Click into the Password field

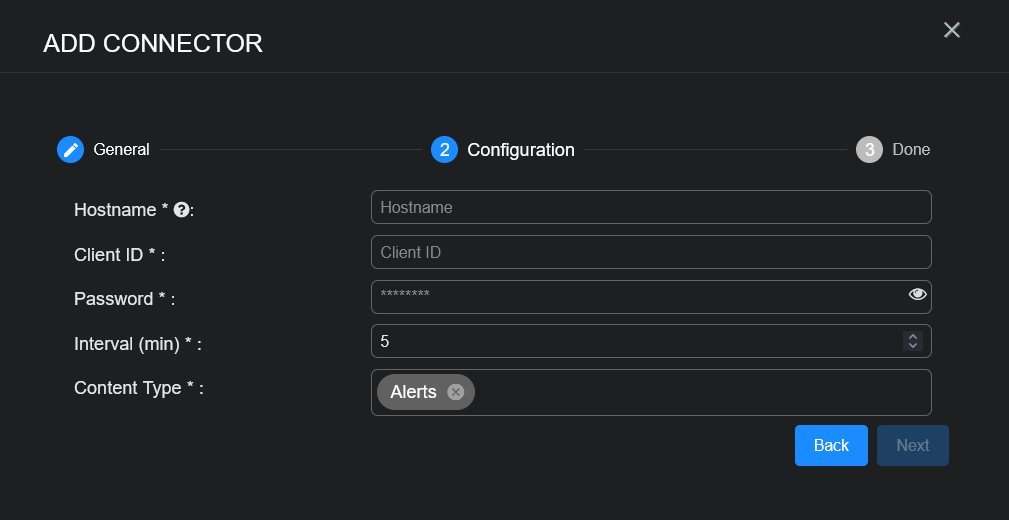pyautogui.click(x=635, y=296)
